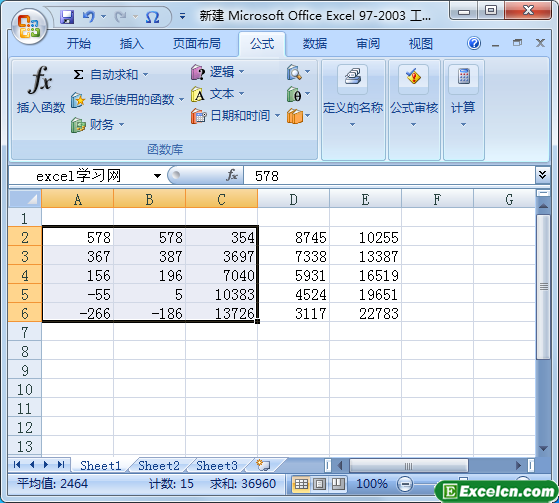Image resolution: width=559 pixels, height=503 pixels.
Task: Expand the Calculation dropdown arrow
Action: pyautogui.click(x=463, y=124)
